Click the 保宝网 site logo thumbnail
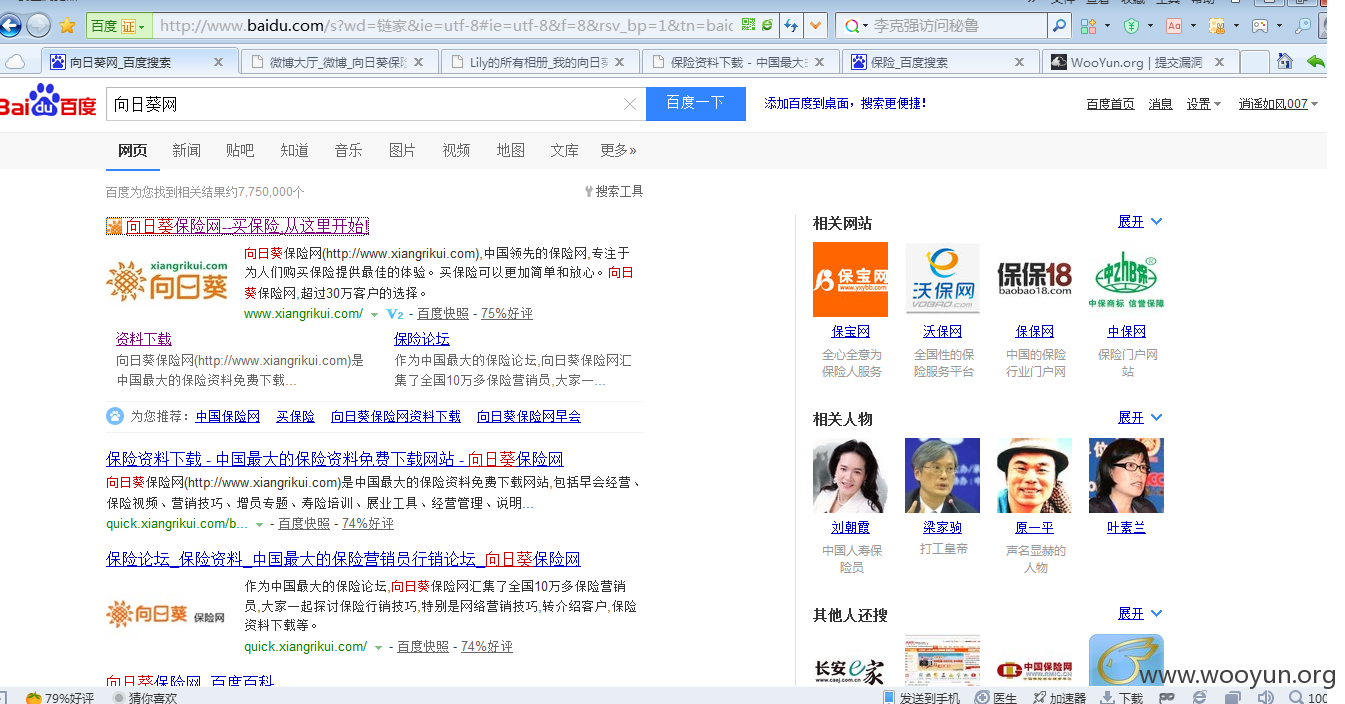Image resolution: width=1345 pixels, height=704 pixels. [850, 279]
